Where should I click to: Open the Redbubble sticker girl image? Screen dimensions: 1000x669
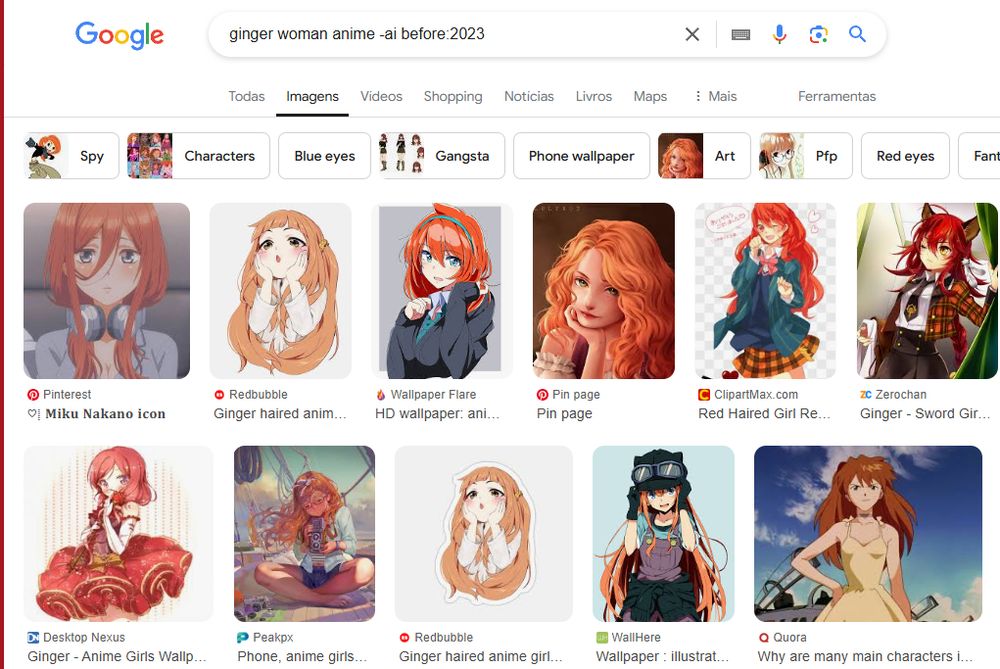[484, 534]
